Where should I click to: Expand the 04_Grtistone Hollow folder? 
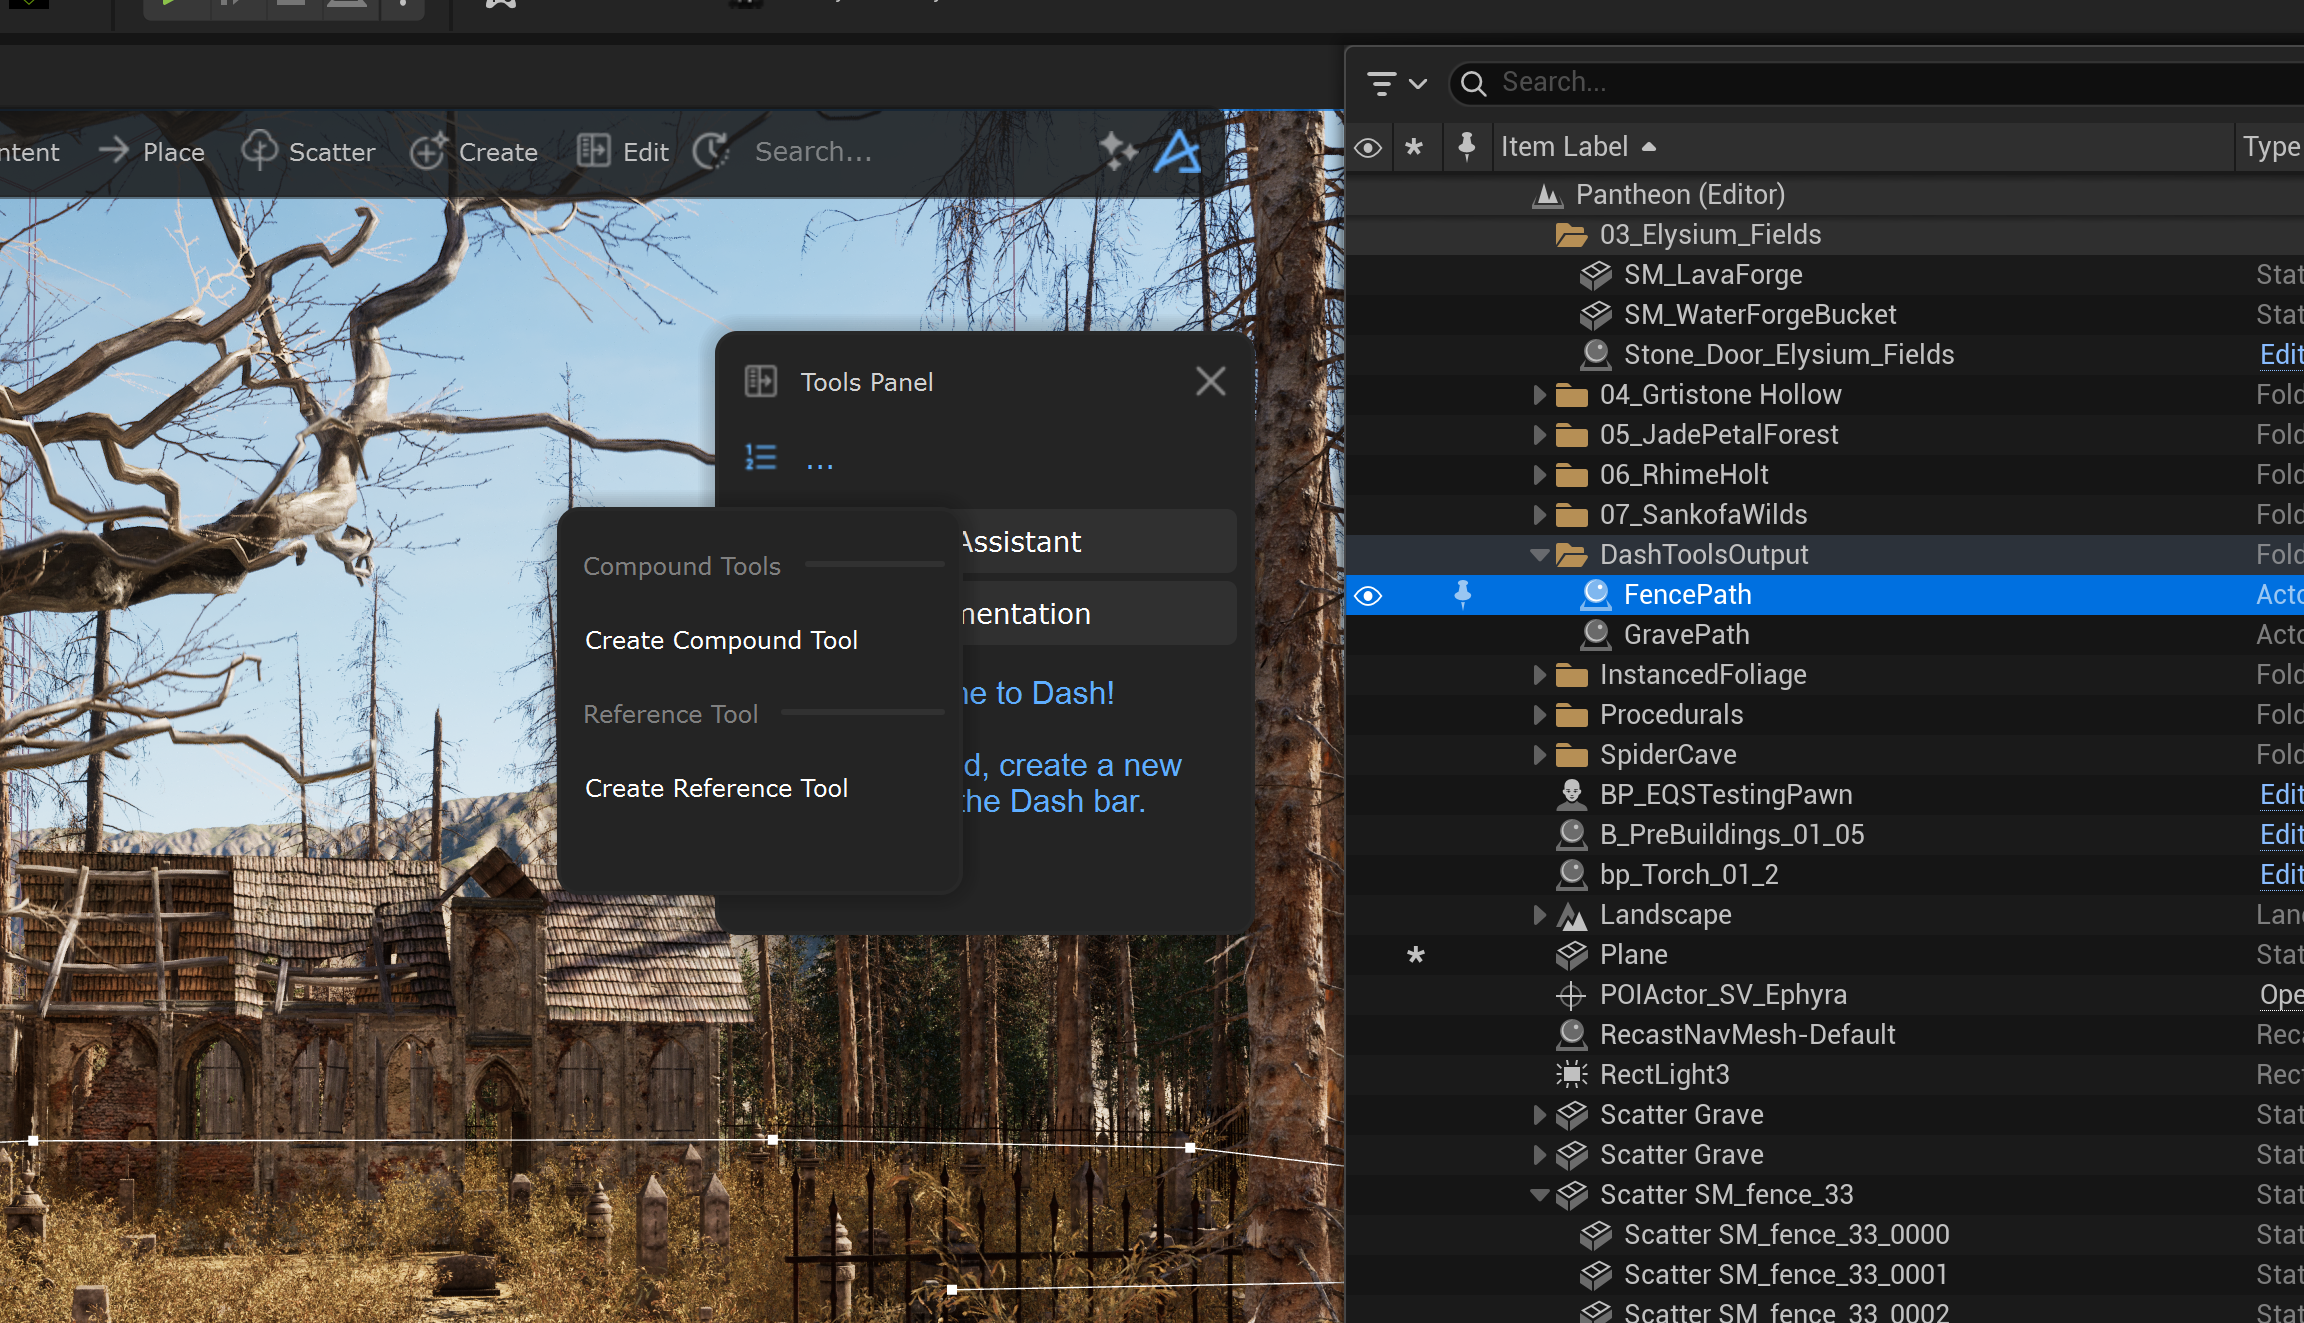point(1540,395)
